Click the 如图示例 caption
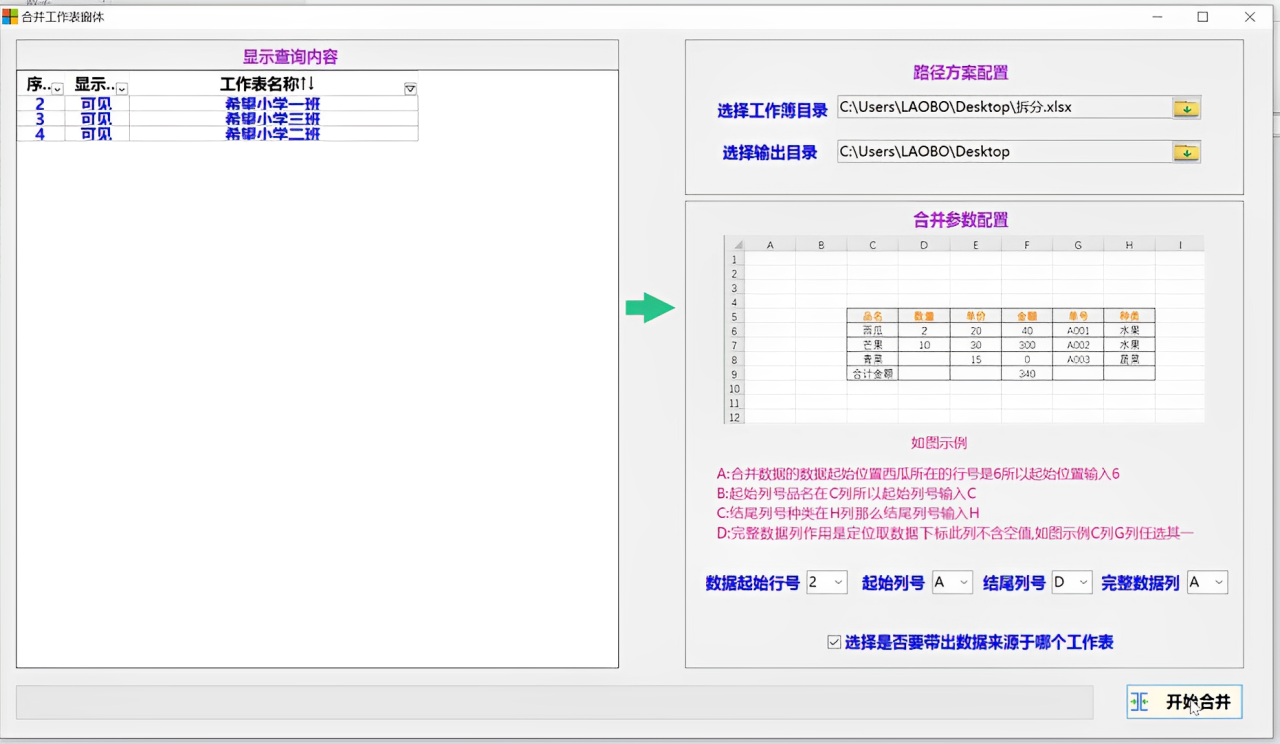This screenshot has height=744, width=1280. [x=938, y=443]
